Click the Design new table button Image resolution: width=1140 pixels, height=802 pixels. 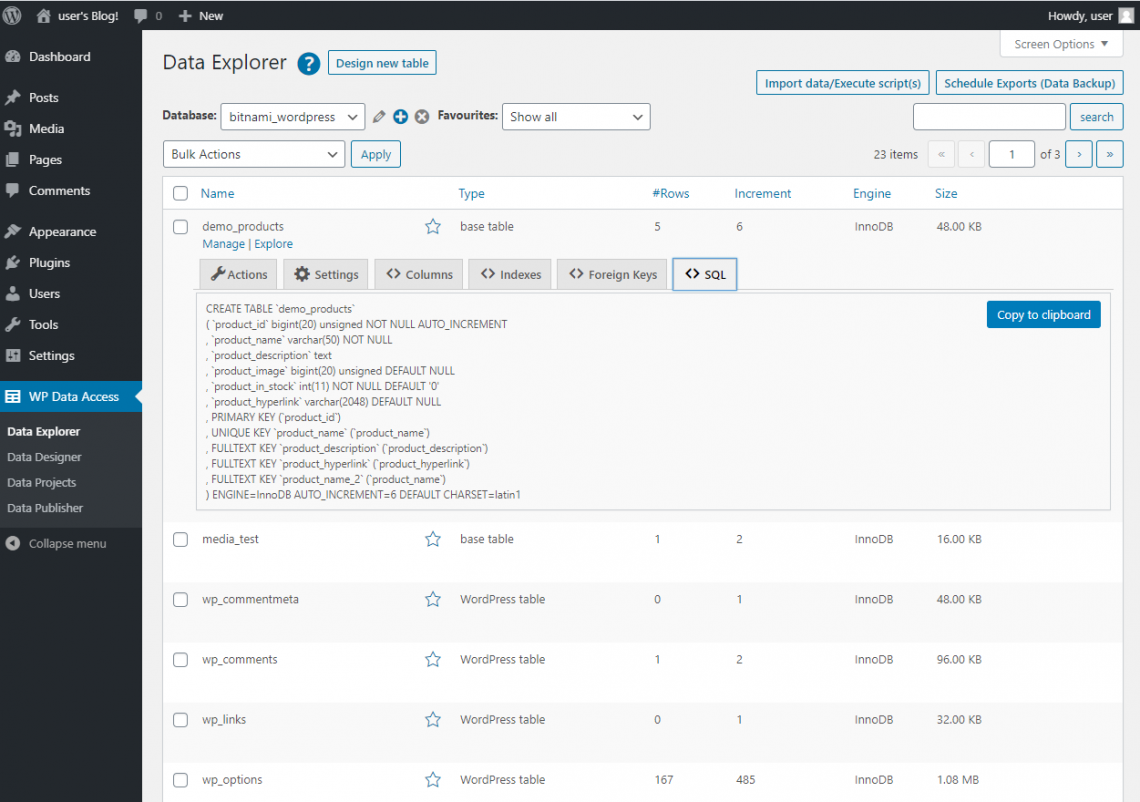(382, 63)
